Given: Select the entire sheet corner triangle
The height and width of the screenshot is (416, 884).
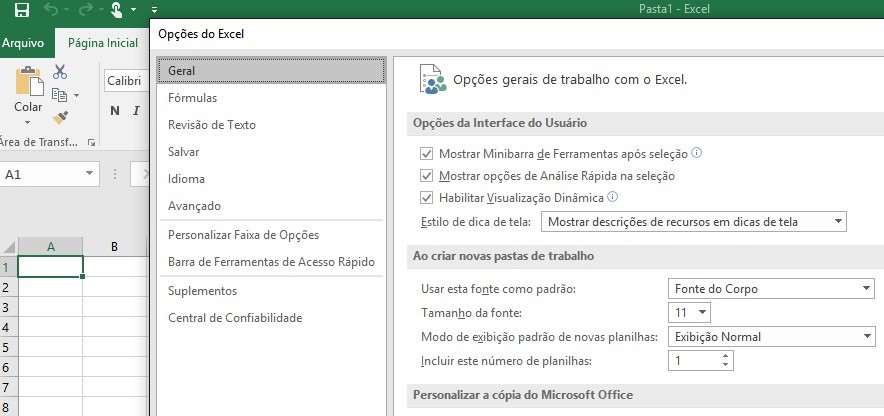Looking at the screenshot, I should 9,247.
